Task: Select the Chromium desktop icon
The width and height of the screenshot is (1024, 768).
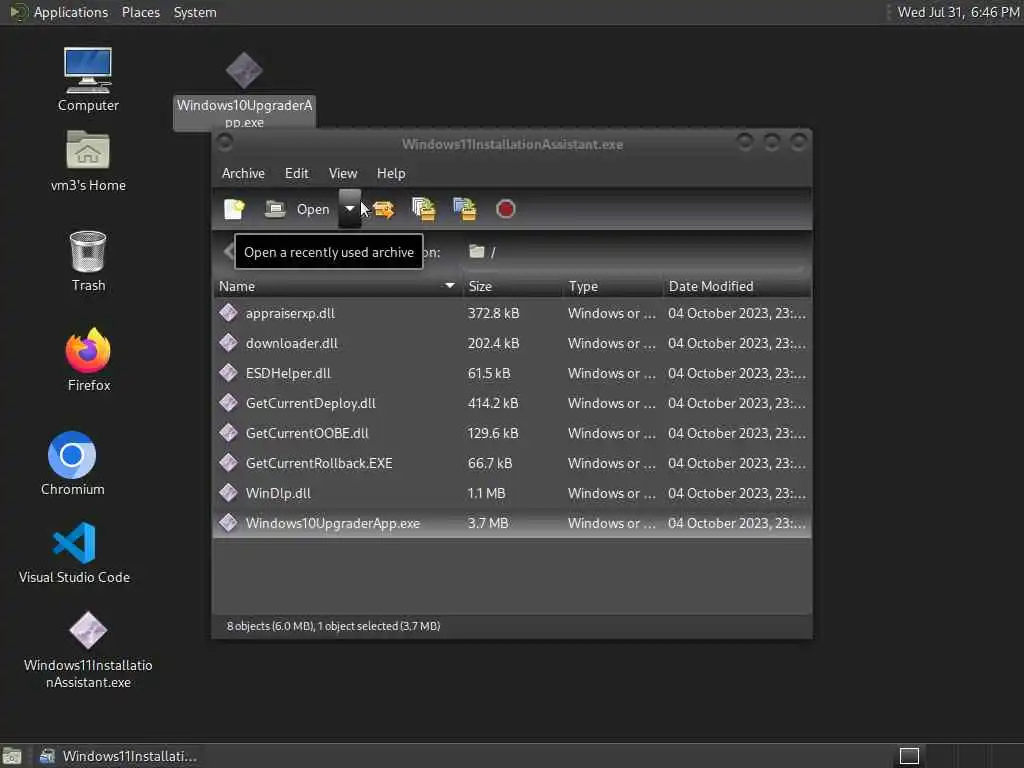Action: click(x=72, y=464)
